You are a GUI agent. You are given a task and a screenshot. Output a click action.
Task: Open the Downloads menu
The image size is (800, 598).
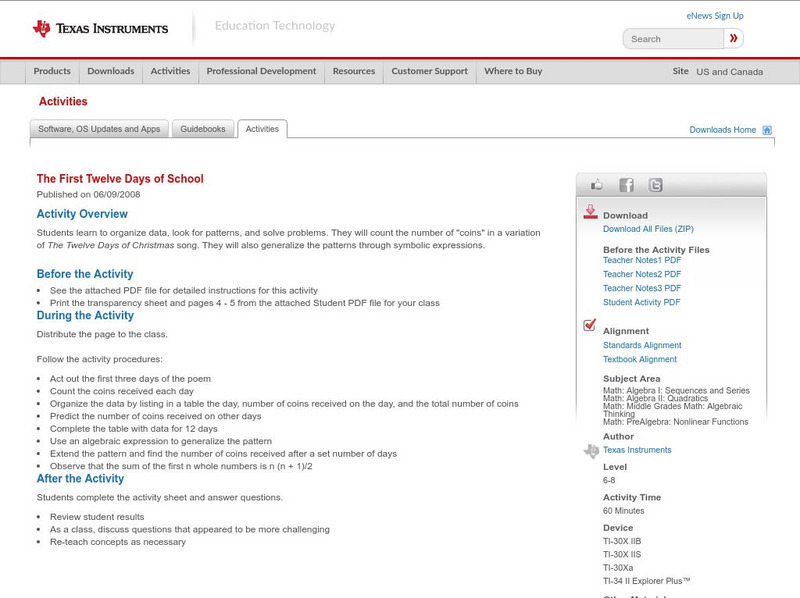[x=111, y=71]
